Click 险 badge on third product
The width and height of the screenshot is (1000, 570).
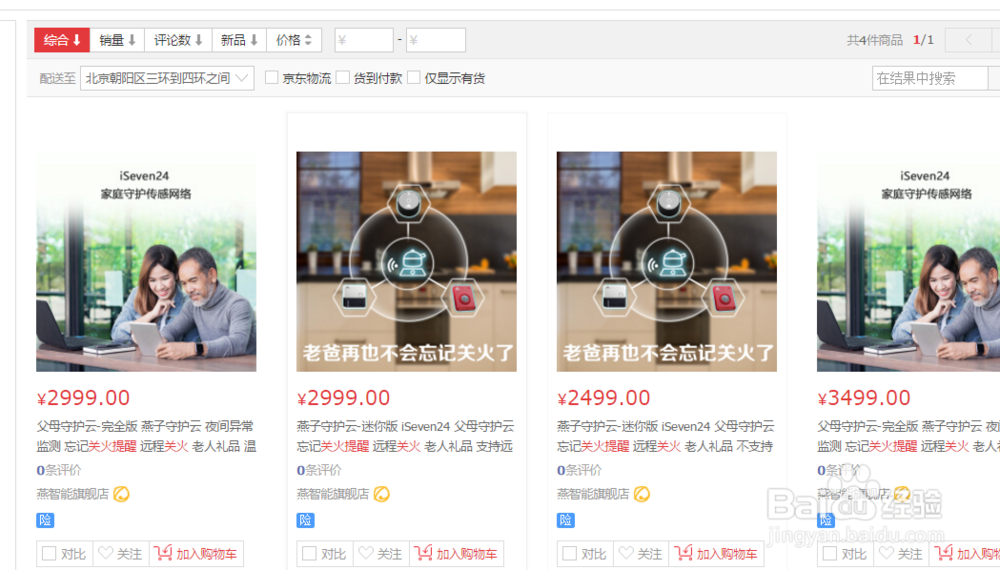coord(566,520)
